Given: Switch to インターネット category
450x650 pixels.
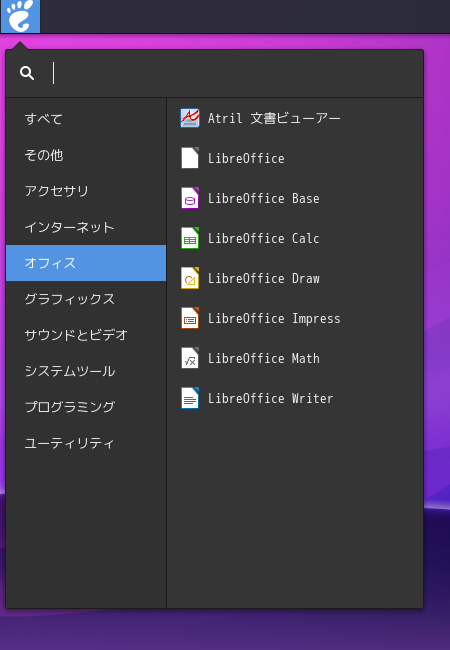Looking at the screenshot, I should coord(86,227).
